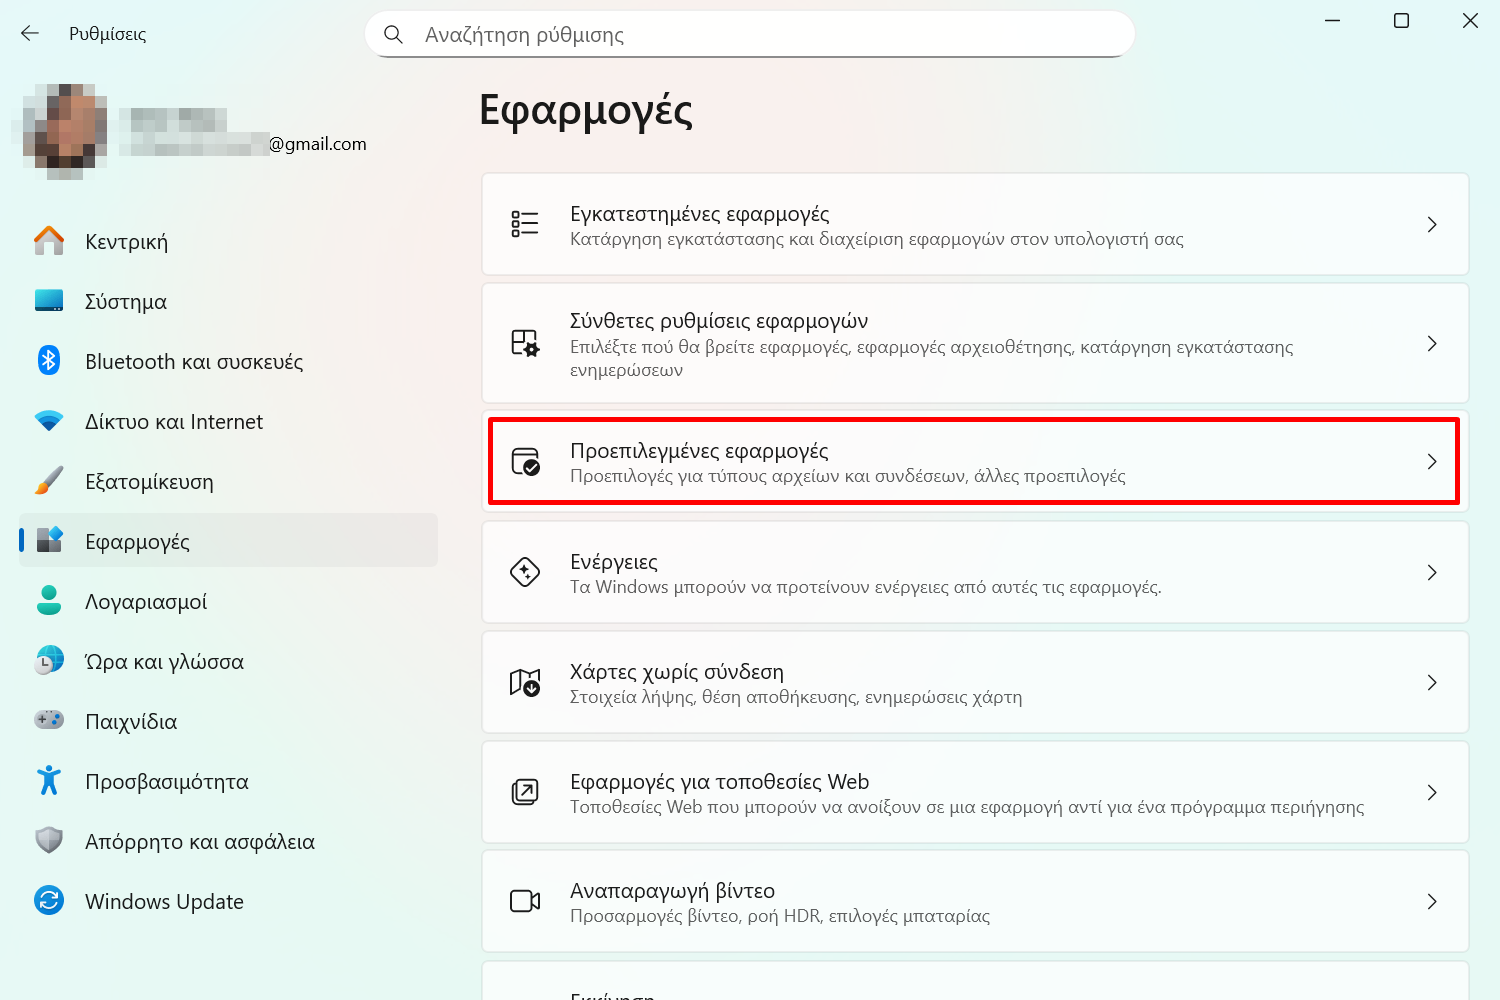Click the back arrow icon
The height and width of the screenshot is (1000, 1500).
[x=30, y=34]
